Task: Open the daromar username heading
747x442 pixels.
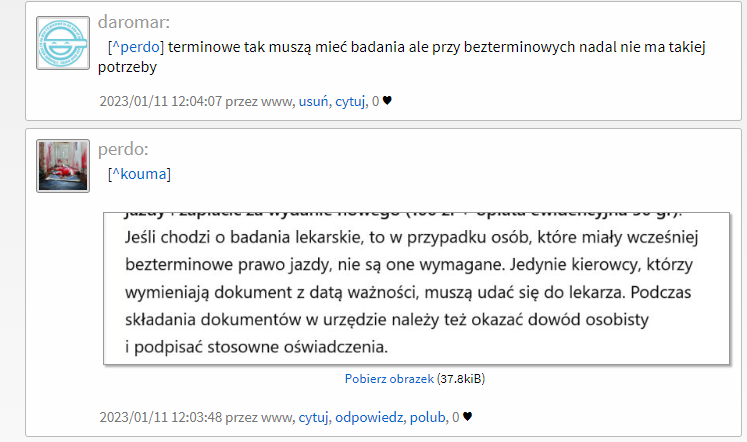Action: point(133,22)
